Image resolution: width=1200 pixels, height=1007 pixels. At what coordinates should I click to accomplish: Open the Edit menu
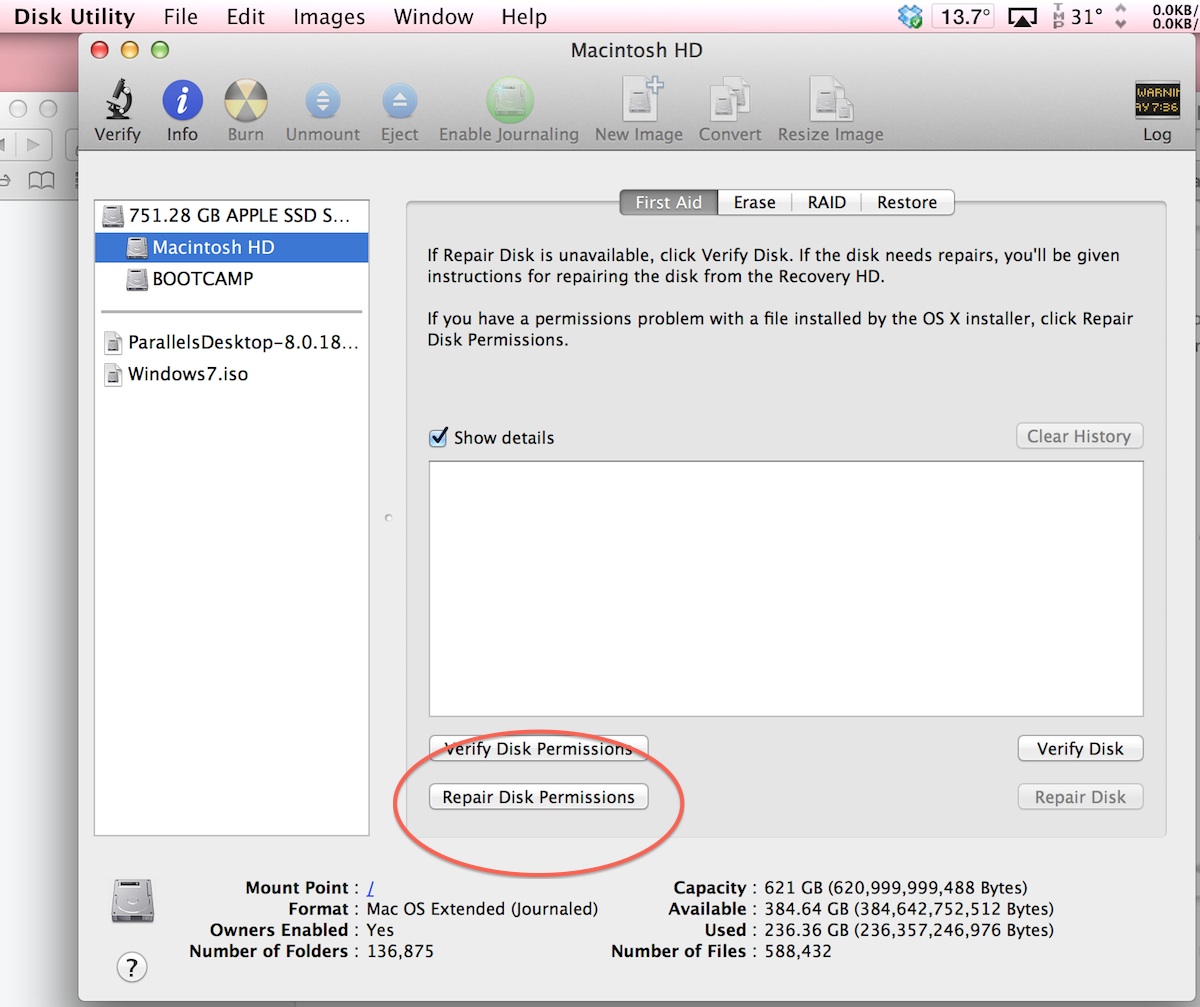coord(246,17)
